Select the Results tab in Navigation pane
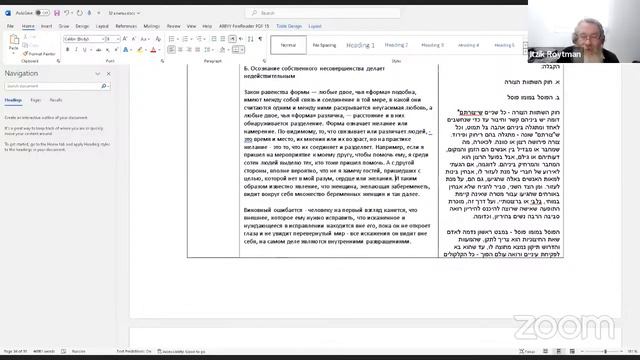The width and height of the screenshot is (640, 360). (x=56, y=100)
